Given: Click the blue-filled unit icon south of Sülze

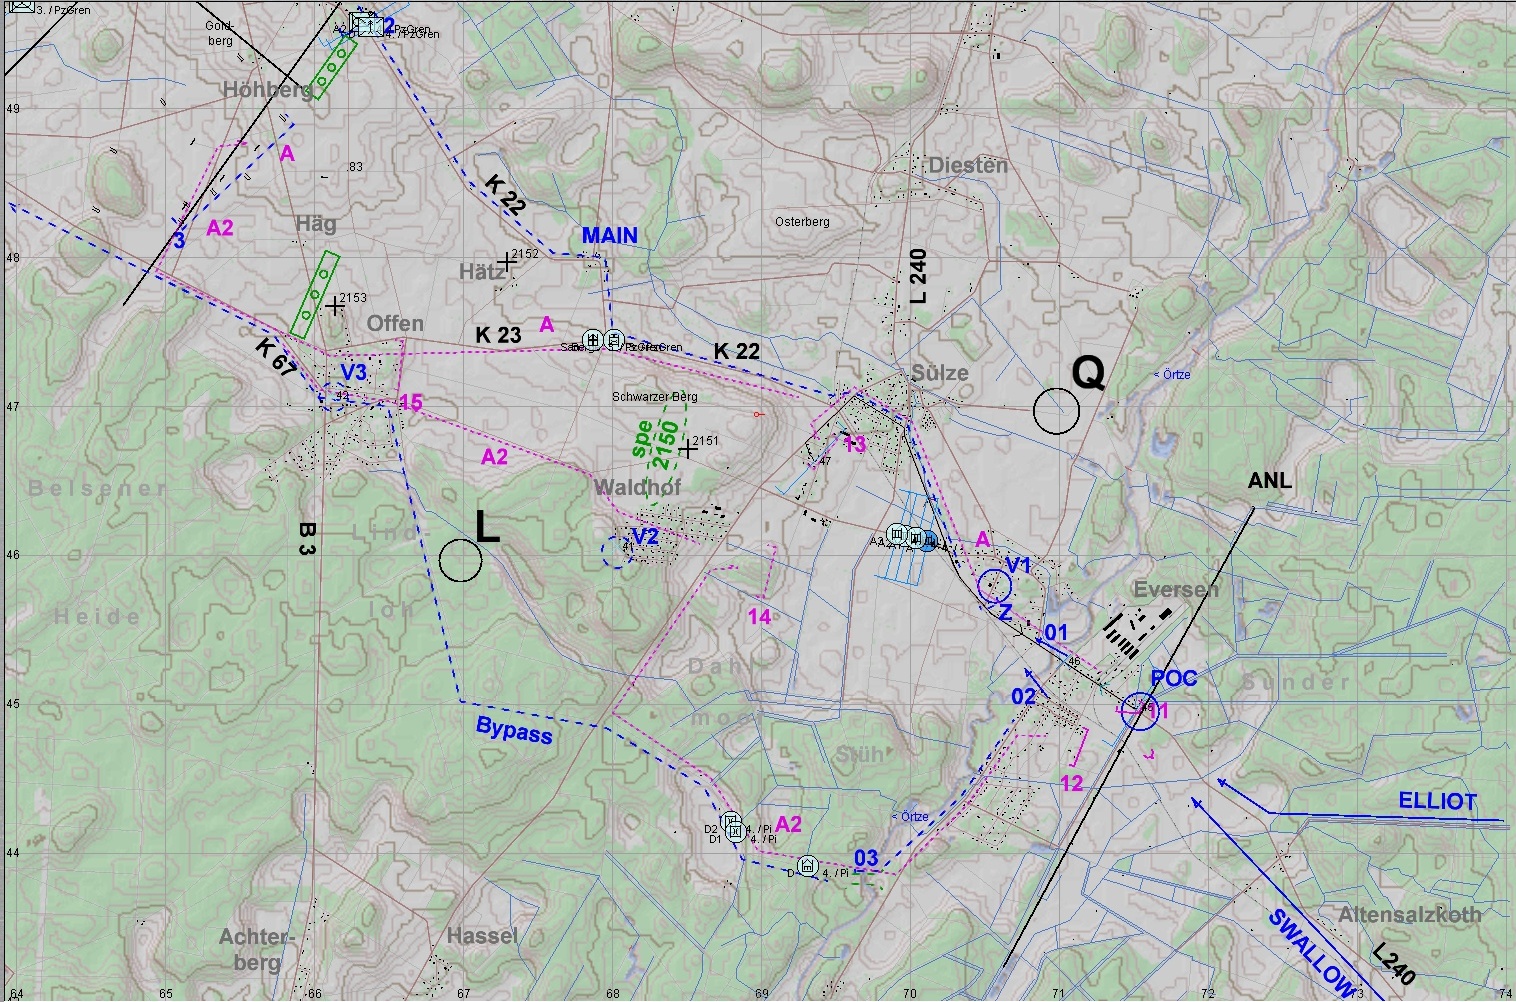Looking at the screenshot, I should 928,541.
